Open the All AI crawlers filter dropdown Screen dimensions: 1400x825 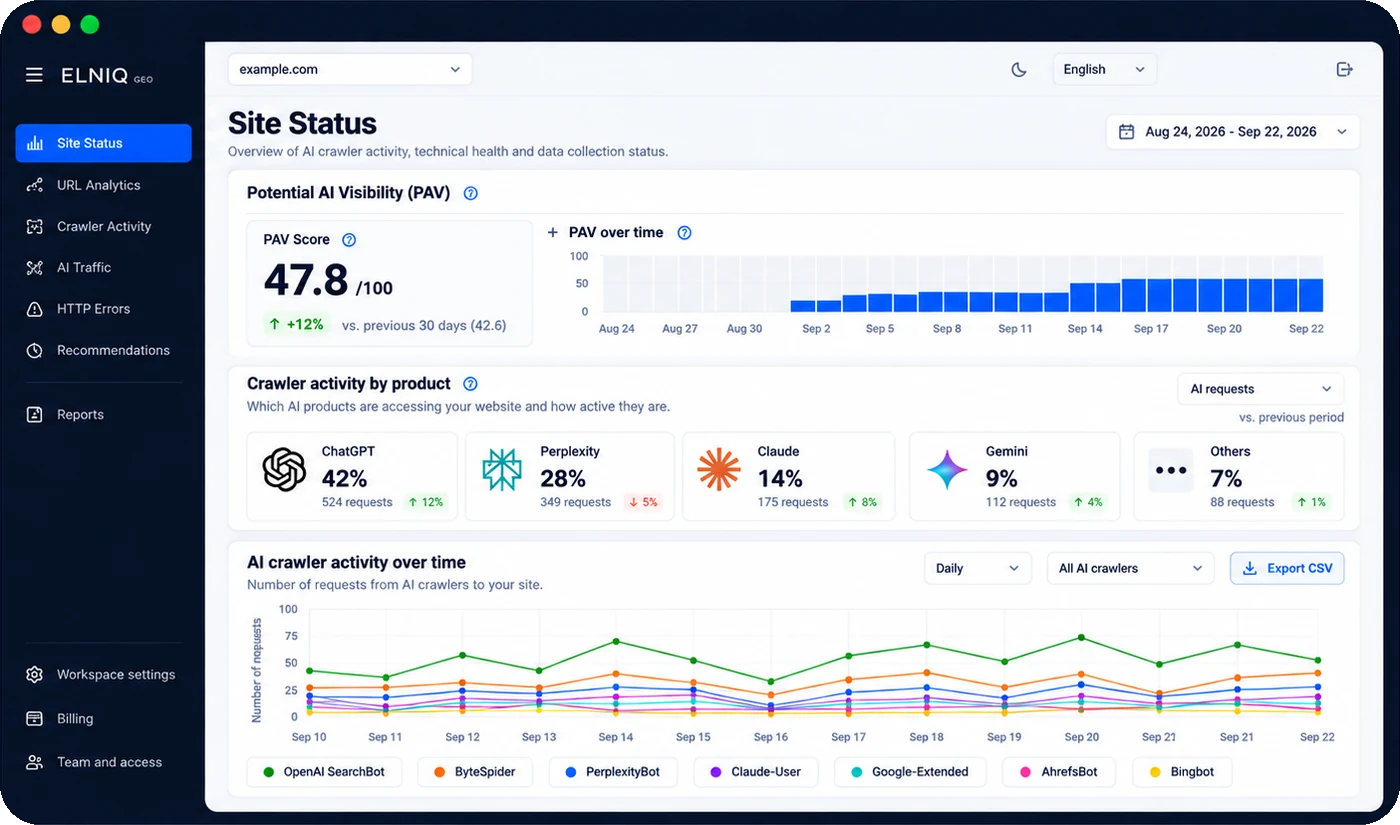tap(1130, 568)
